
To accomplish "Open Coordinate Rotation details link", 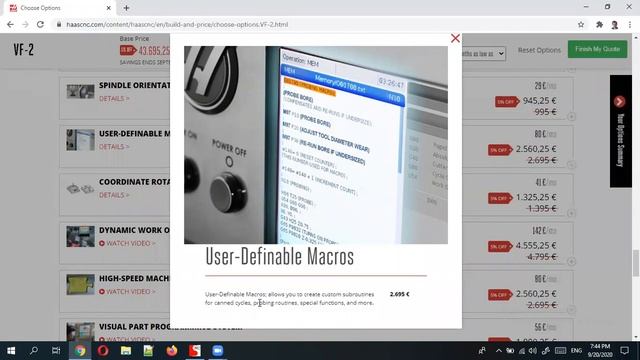I will [114, 195].
